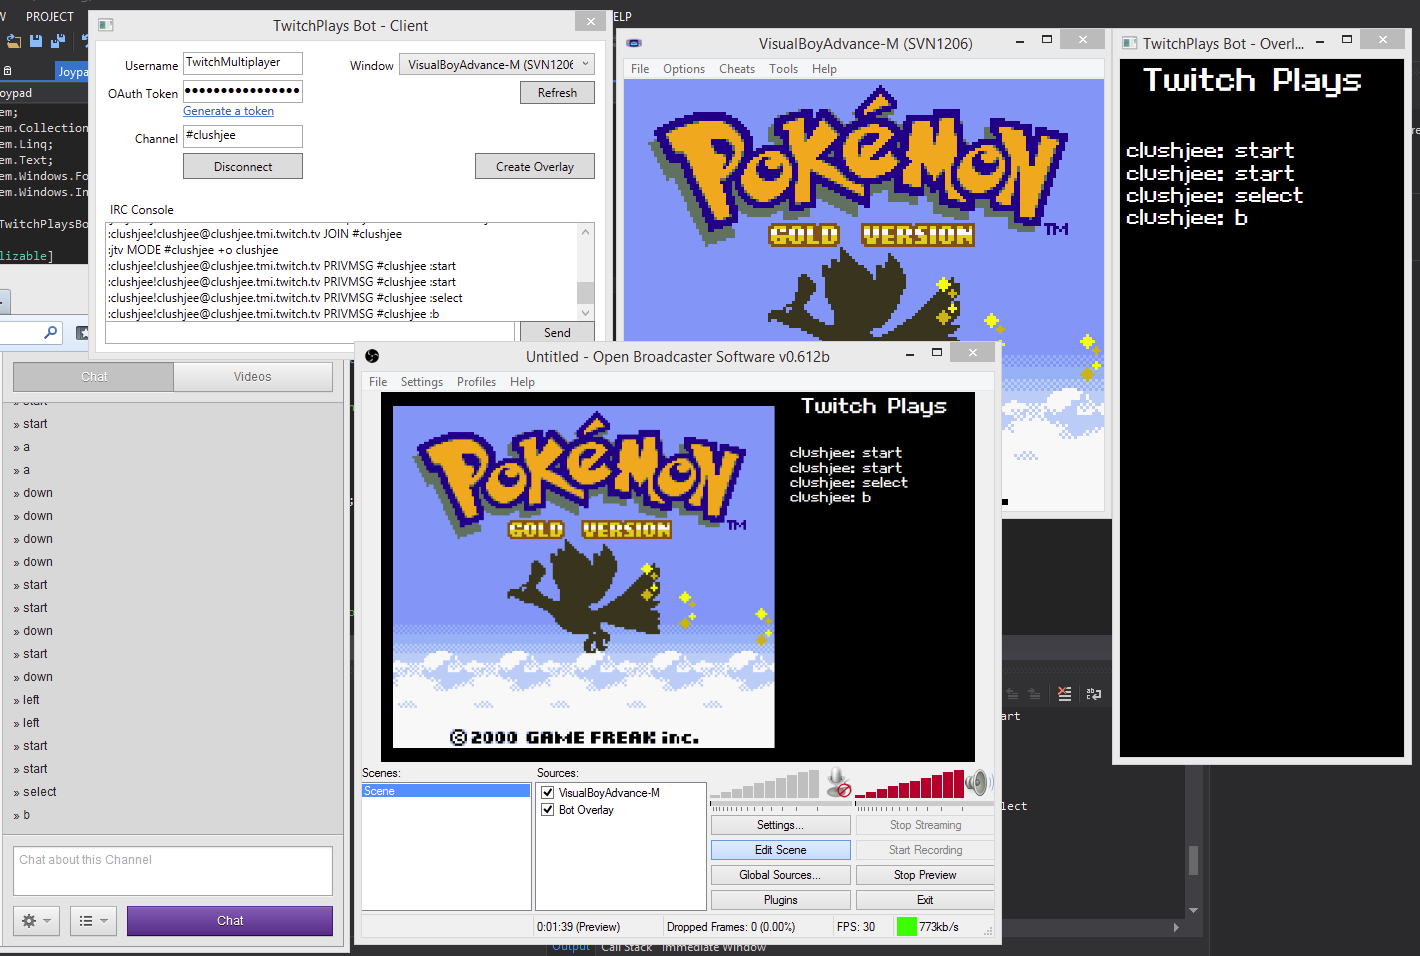Click the TwitchPlays Bot Overlay window icon
The height and width of the screenshot is (956, 1420).
[x=1130, y=43]
